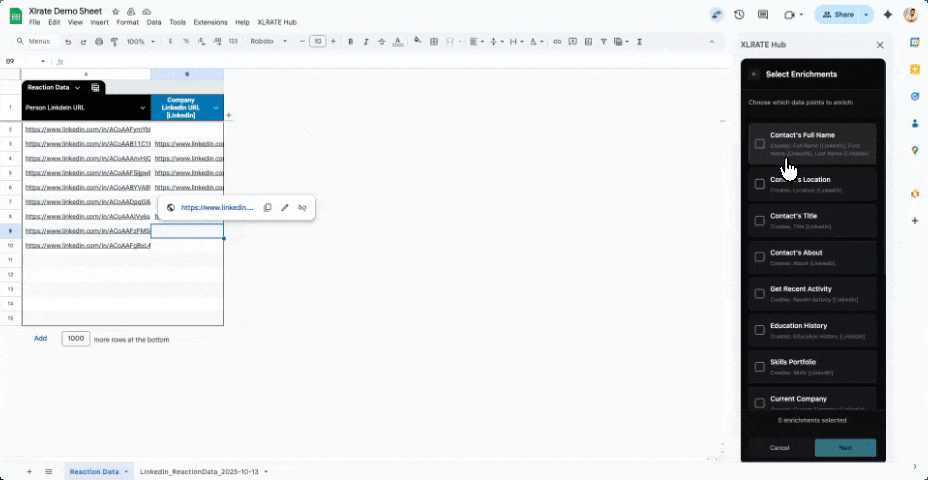Click the rows count input field
Screen dimensions: 928x480
[76, 339]
